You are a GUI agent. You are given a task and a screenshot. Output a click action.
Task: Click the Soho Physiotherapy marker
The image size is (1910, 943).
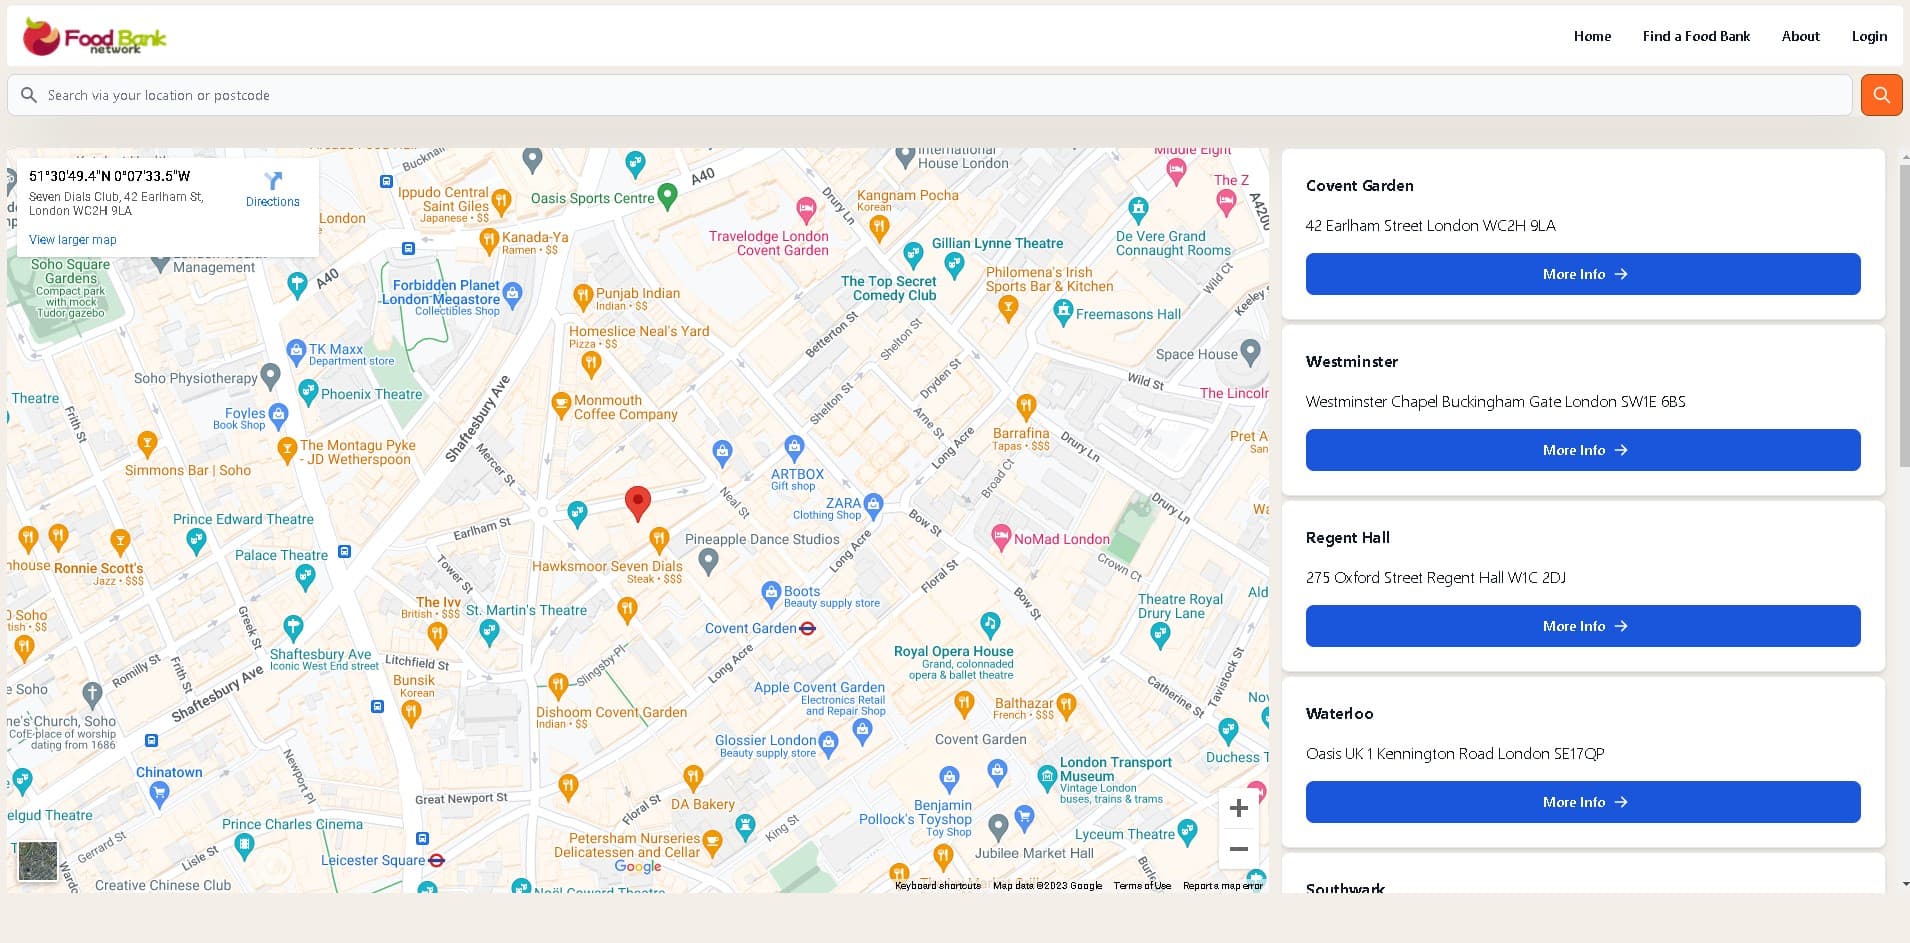click(x=270, y=376)
